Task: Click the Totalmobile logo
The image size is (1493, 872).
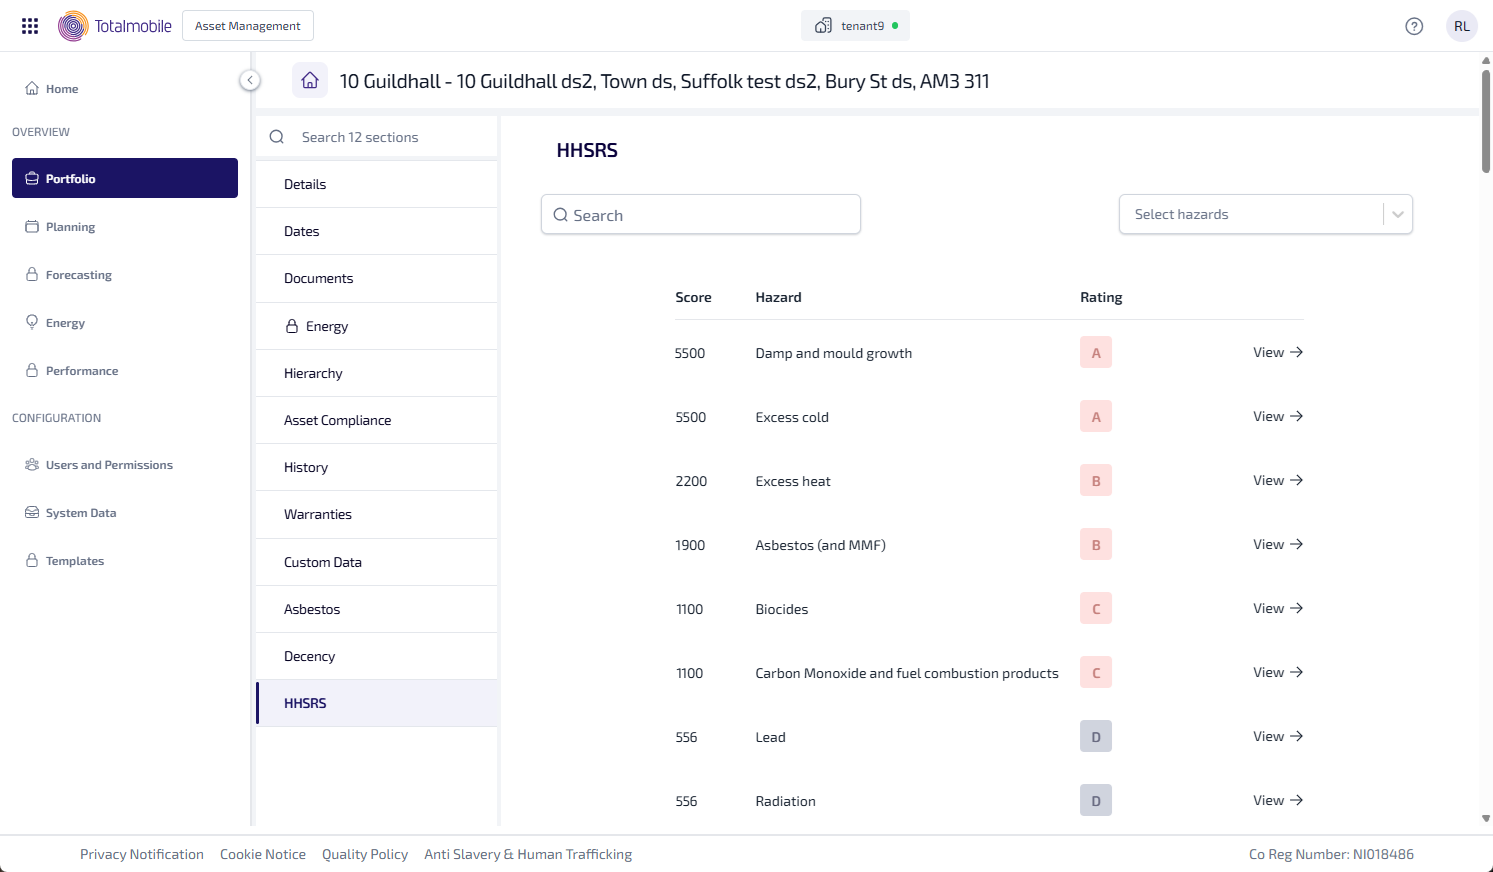Action: (115, 26)
